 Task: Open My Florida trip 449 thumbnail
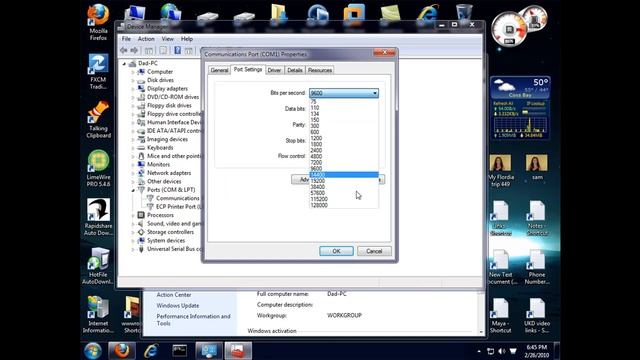tap(500, 171)
